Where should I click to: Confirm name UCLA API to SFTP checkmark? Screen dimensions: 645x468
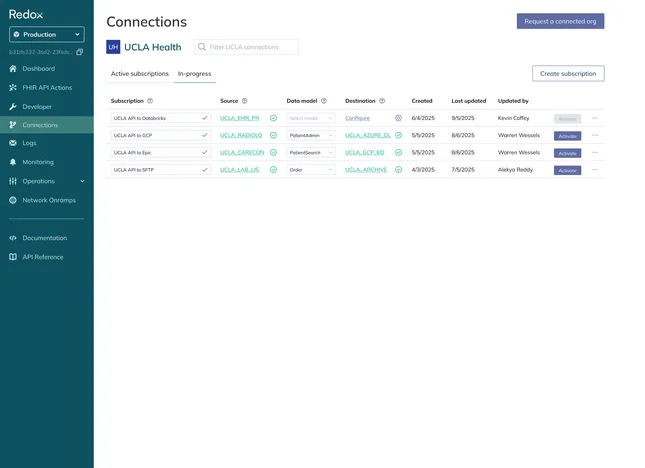tap(204, 170)
